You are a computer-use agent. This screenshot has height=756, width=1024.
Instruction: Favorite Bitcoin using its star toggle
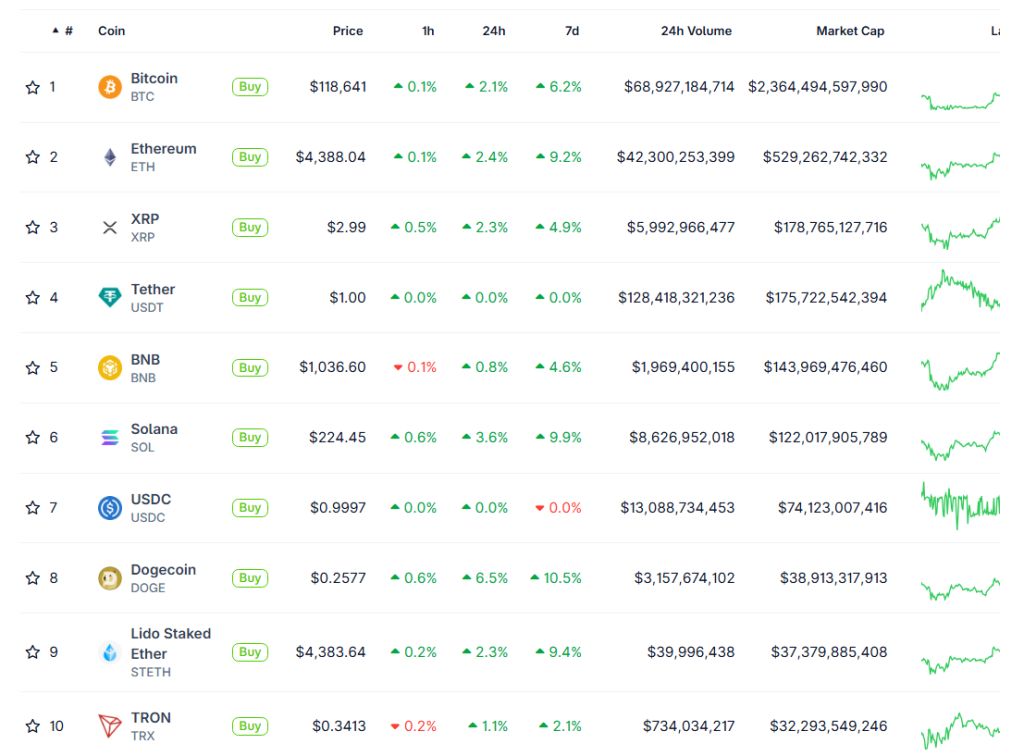[33, 86]
